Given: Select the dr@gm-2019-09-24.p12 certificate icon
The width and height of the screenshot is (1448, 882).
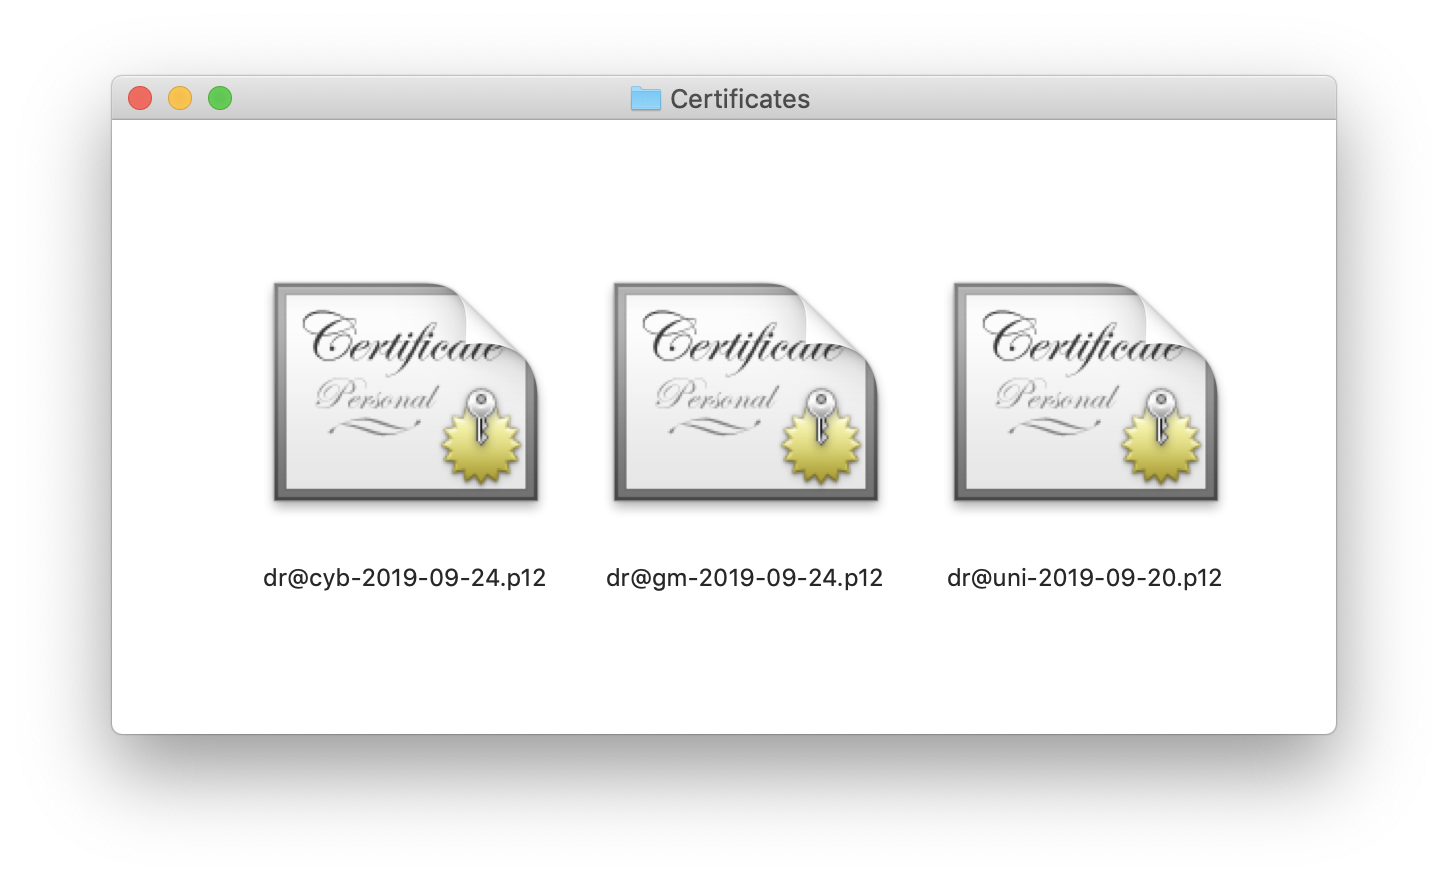Looking at the screenshot, I should click(x=746, y=392).
